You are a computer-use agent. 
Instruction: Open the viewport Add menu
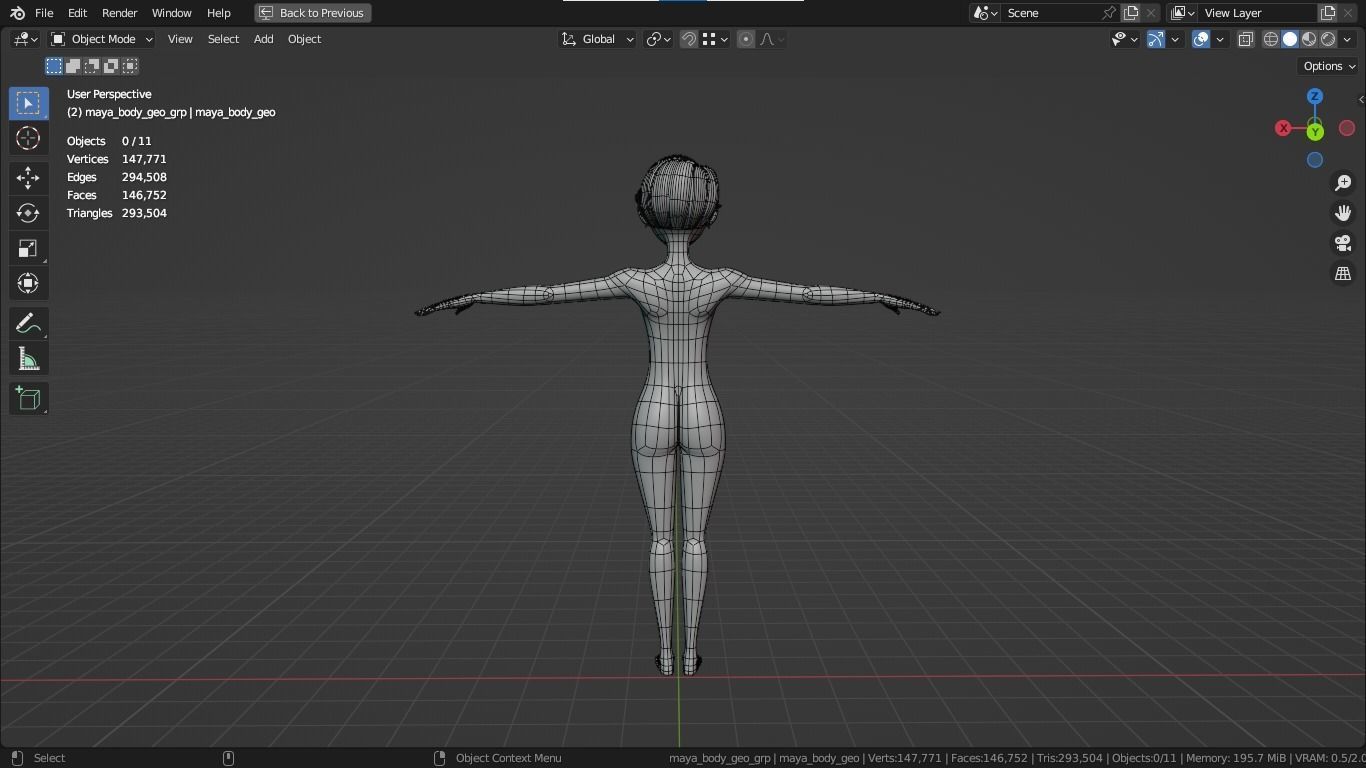263,39
